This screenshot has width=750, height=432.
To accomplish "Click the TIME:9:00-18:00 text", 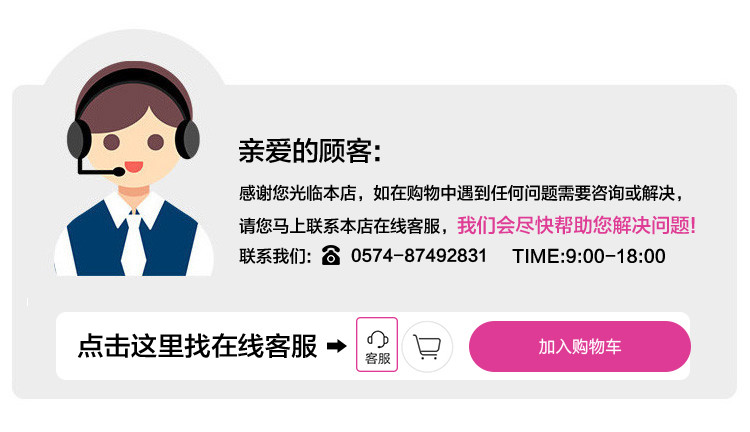I will tap(589, 256).
